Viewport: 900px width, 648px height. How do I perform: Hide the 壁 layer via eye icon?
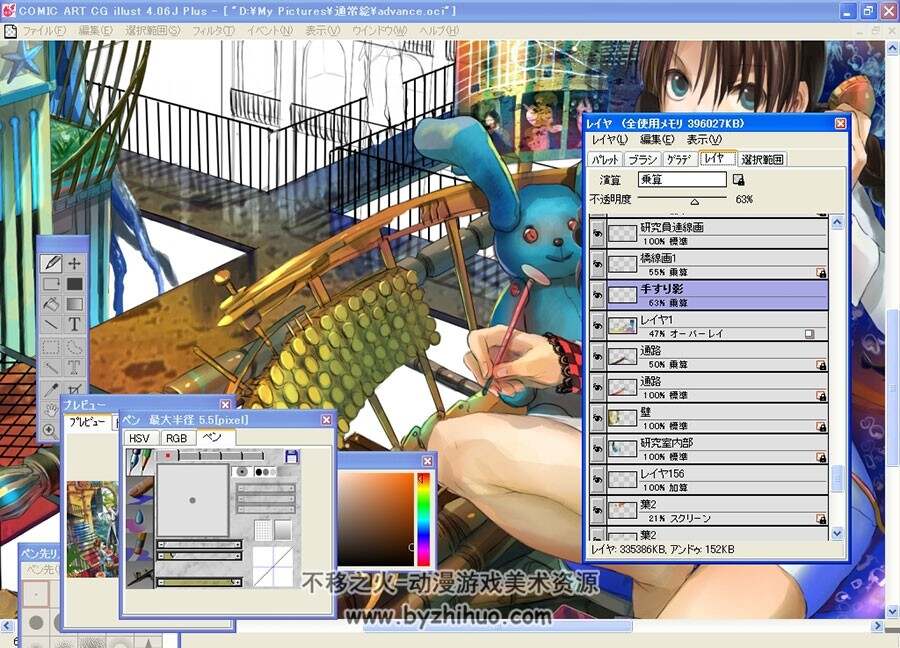tap(598, 418)
